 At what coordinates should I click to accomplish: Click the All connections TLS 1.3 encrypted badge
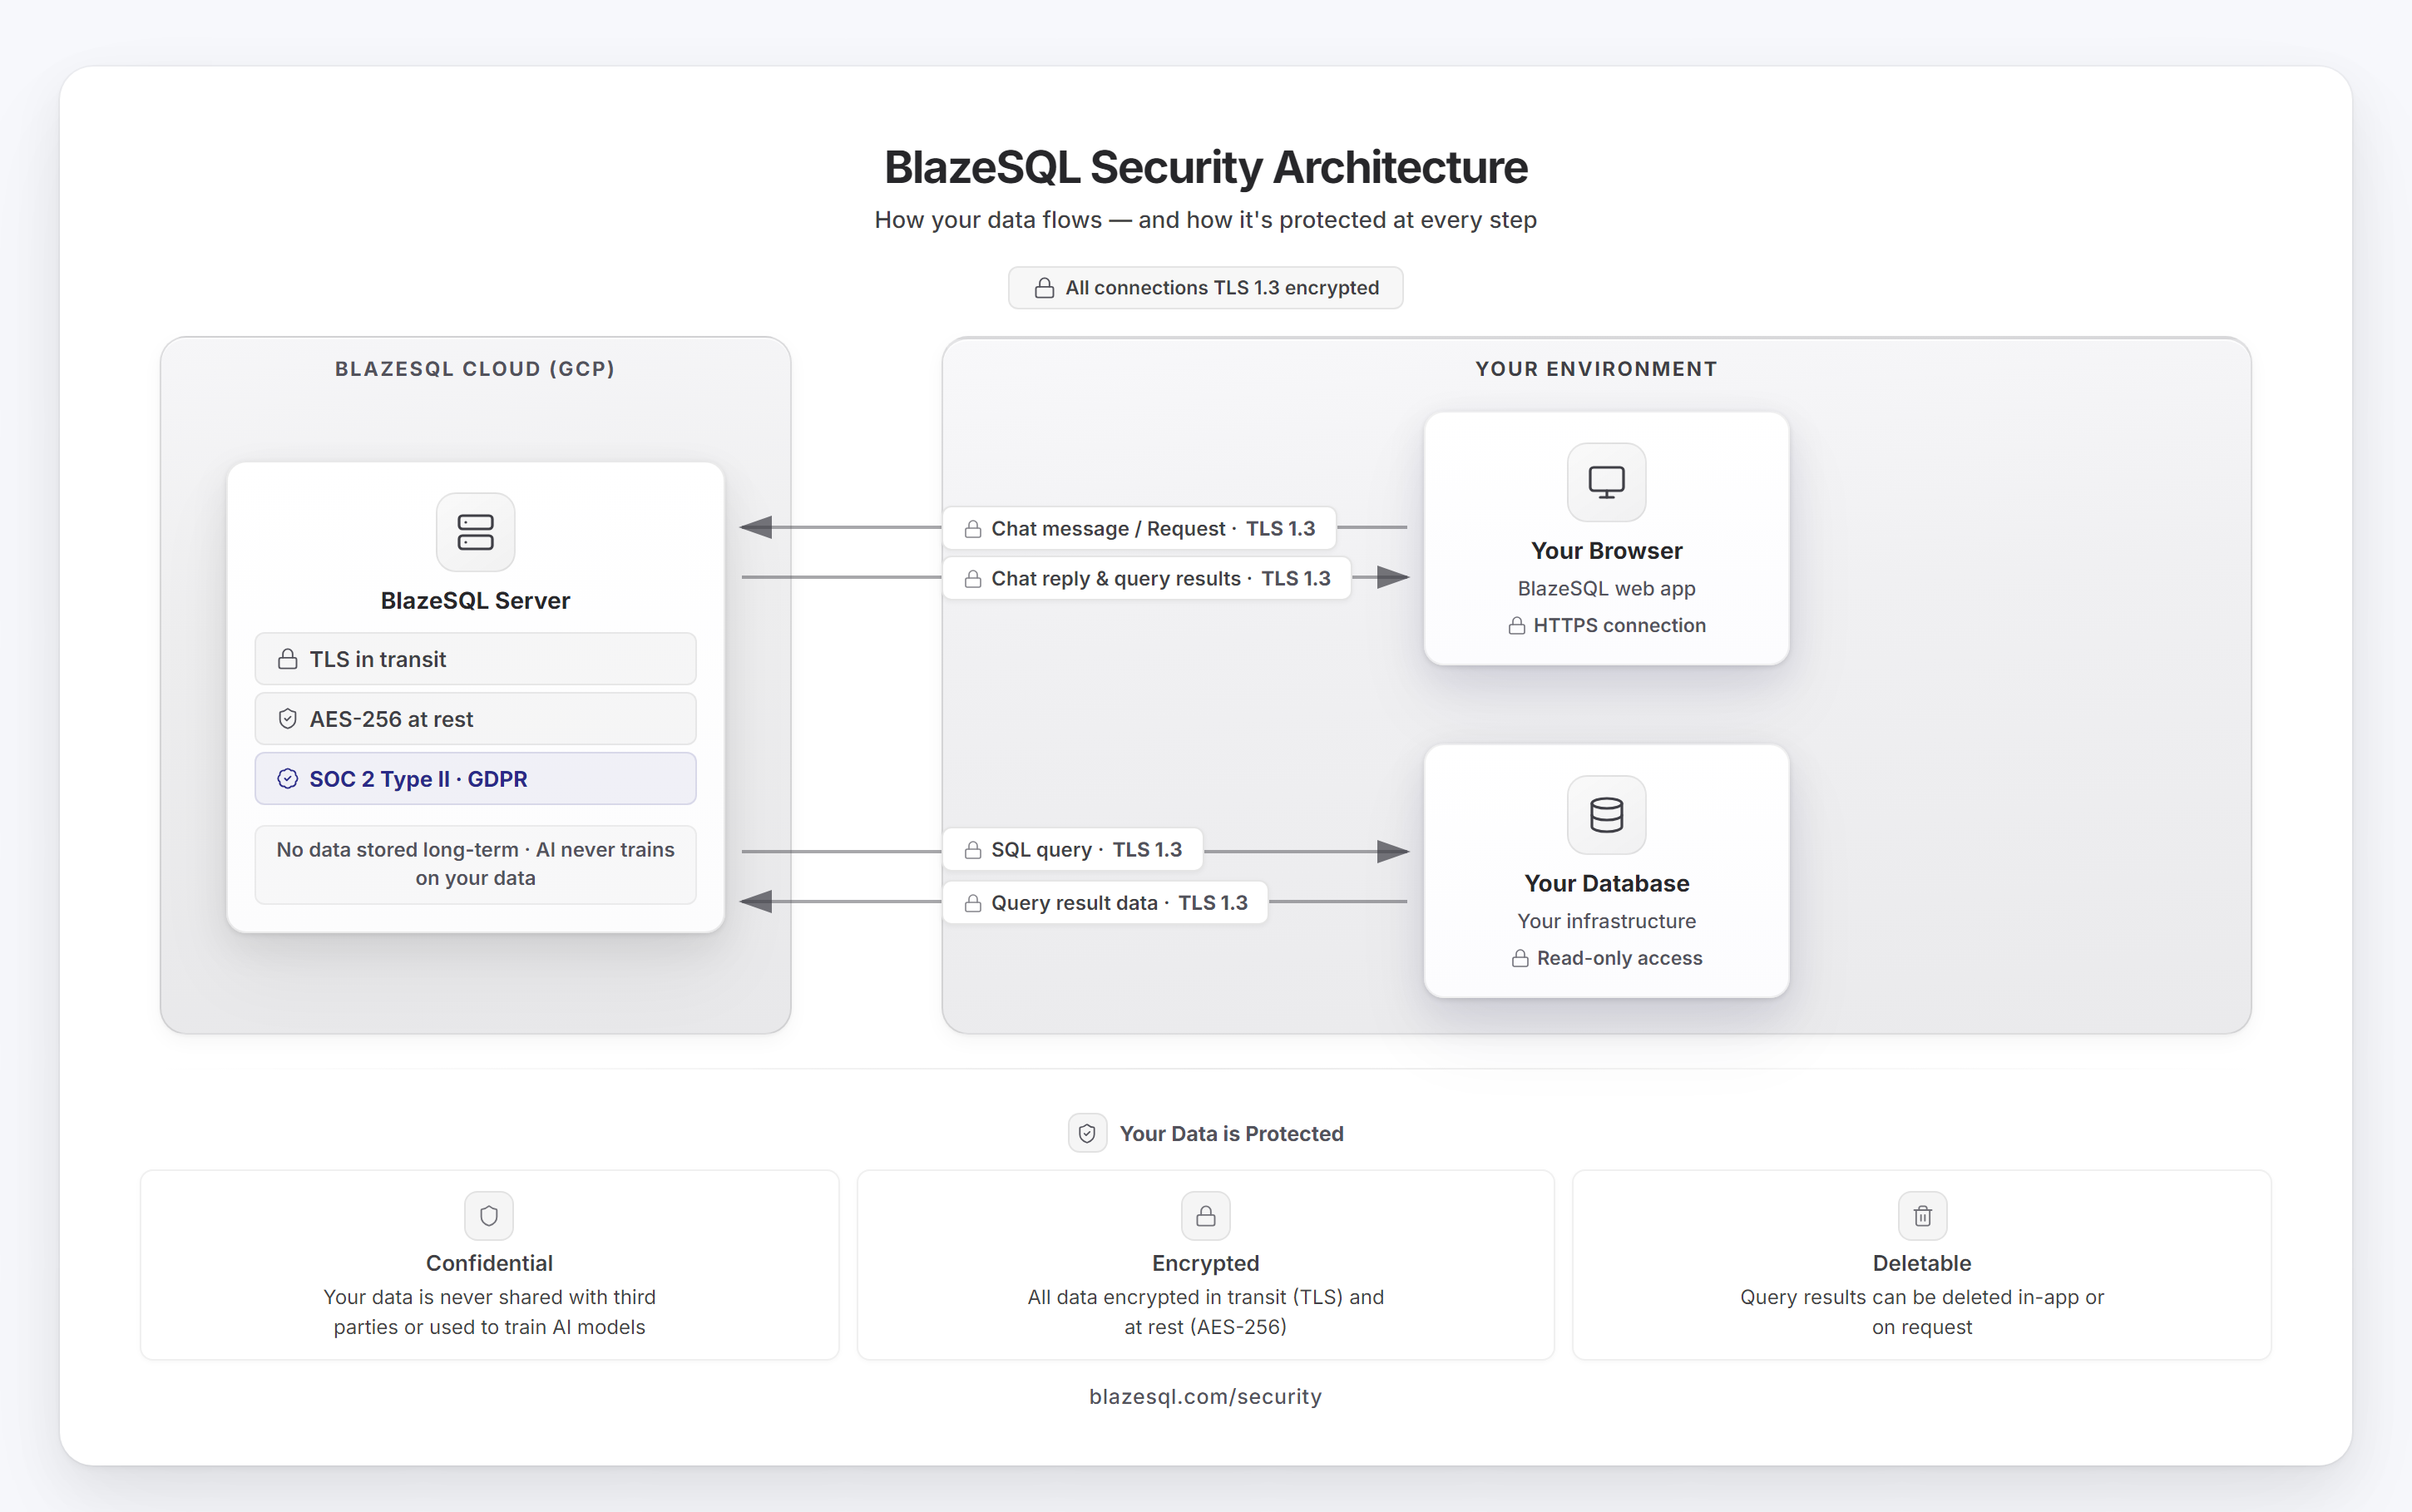(1205, 288)
